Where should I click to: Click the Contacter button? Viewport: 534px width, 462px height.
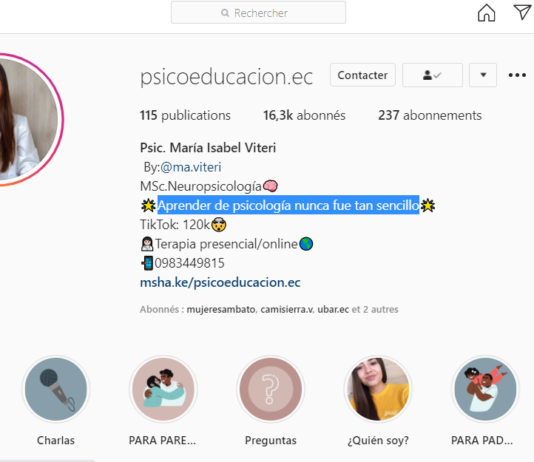(363, 75)
